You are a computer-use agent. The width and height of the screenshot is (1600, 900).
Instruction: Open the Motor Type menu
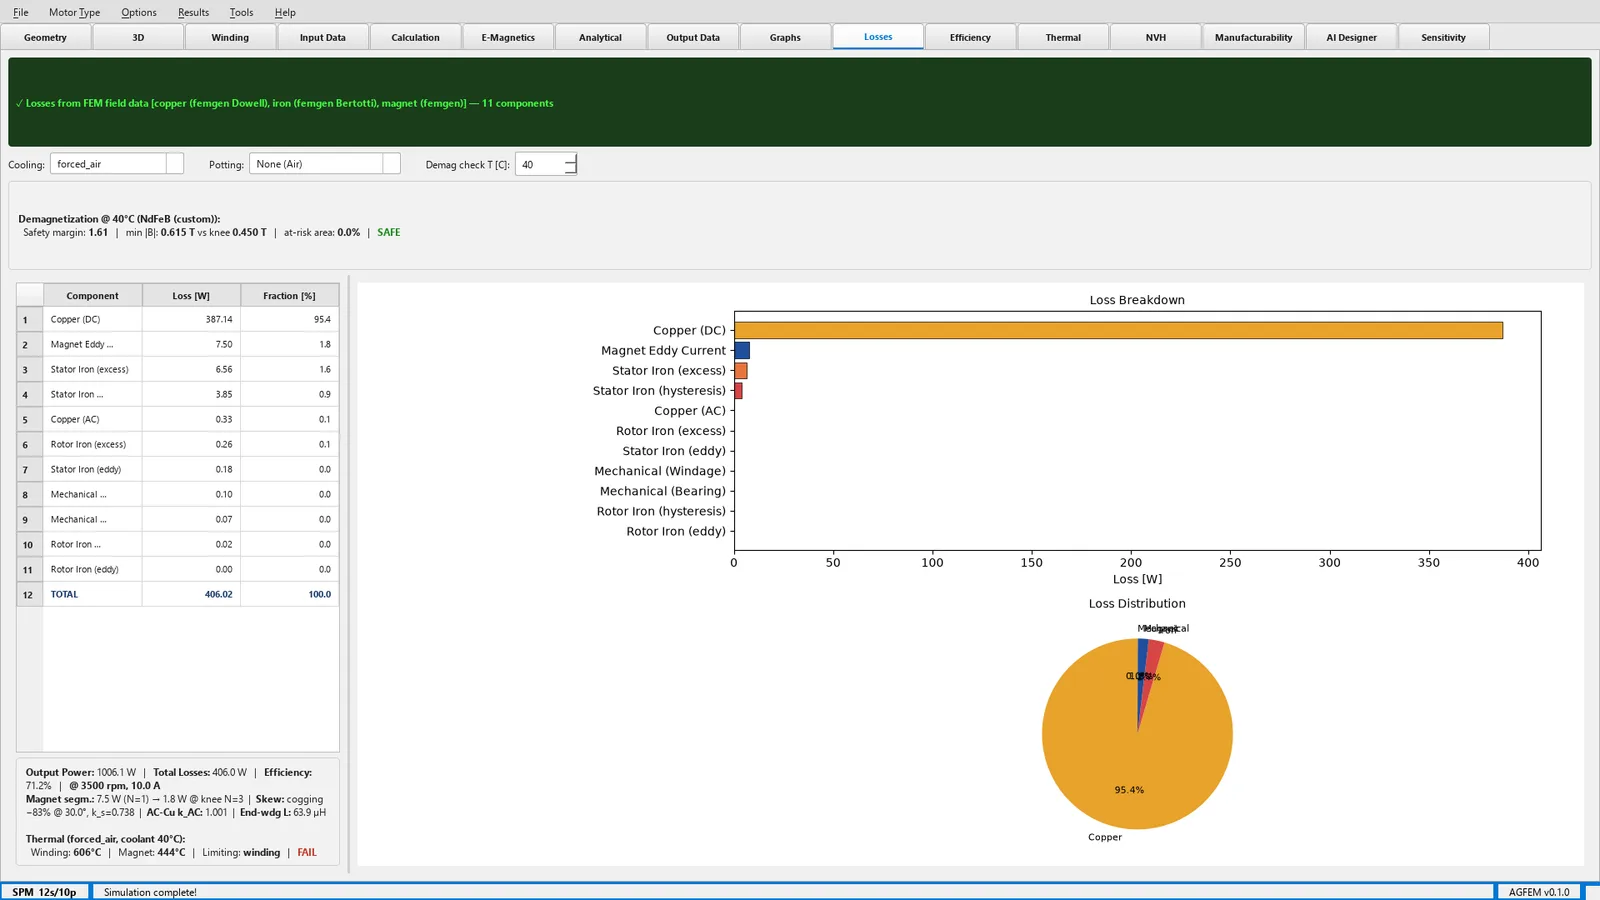click(x=74, y=12)
